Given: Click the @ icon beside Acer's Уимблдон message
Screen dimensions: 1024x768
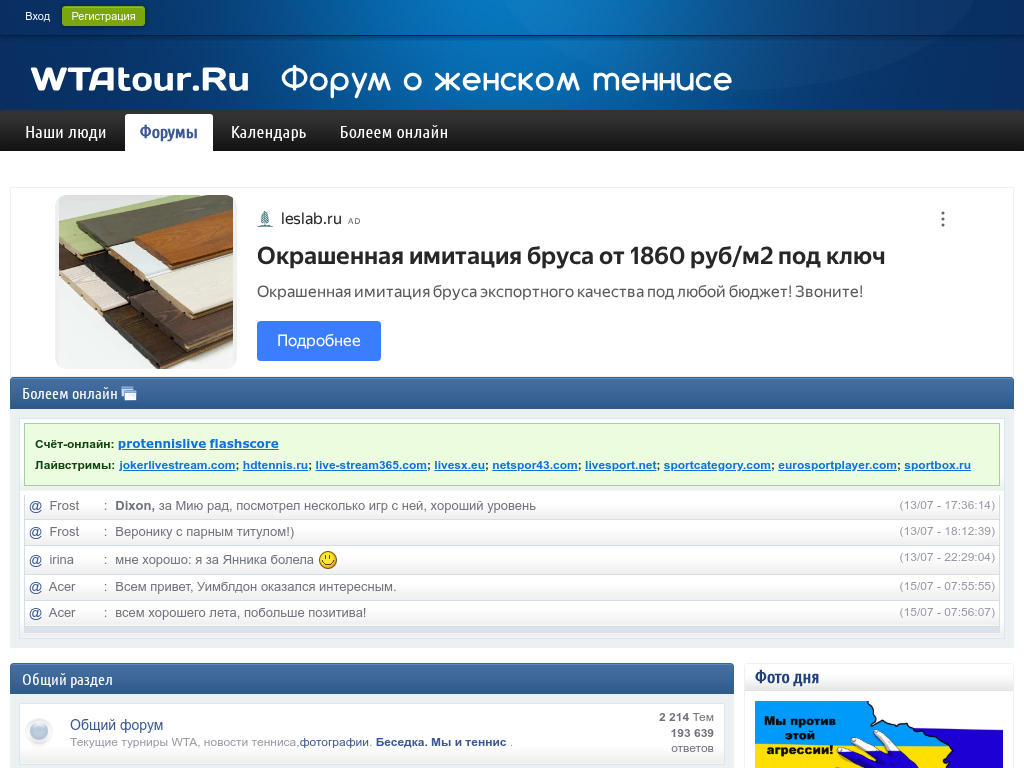Looking at the screenshot, I should [x=36, y=587].
